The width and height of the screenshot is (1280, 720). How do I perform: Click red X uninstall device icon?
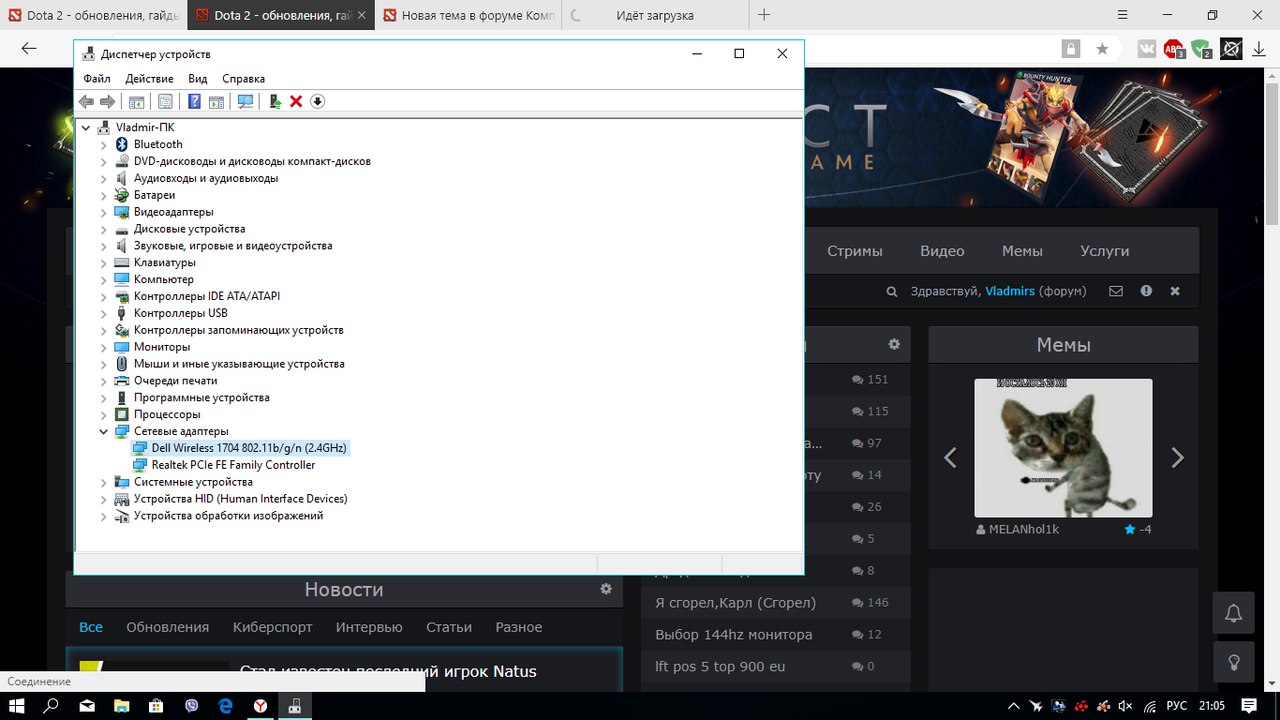click(296, 101)
